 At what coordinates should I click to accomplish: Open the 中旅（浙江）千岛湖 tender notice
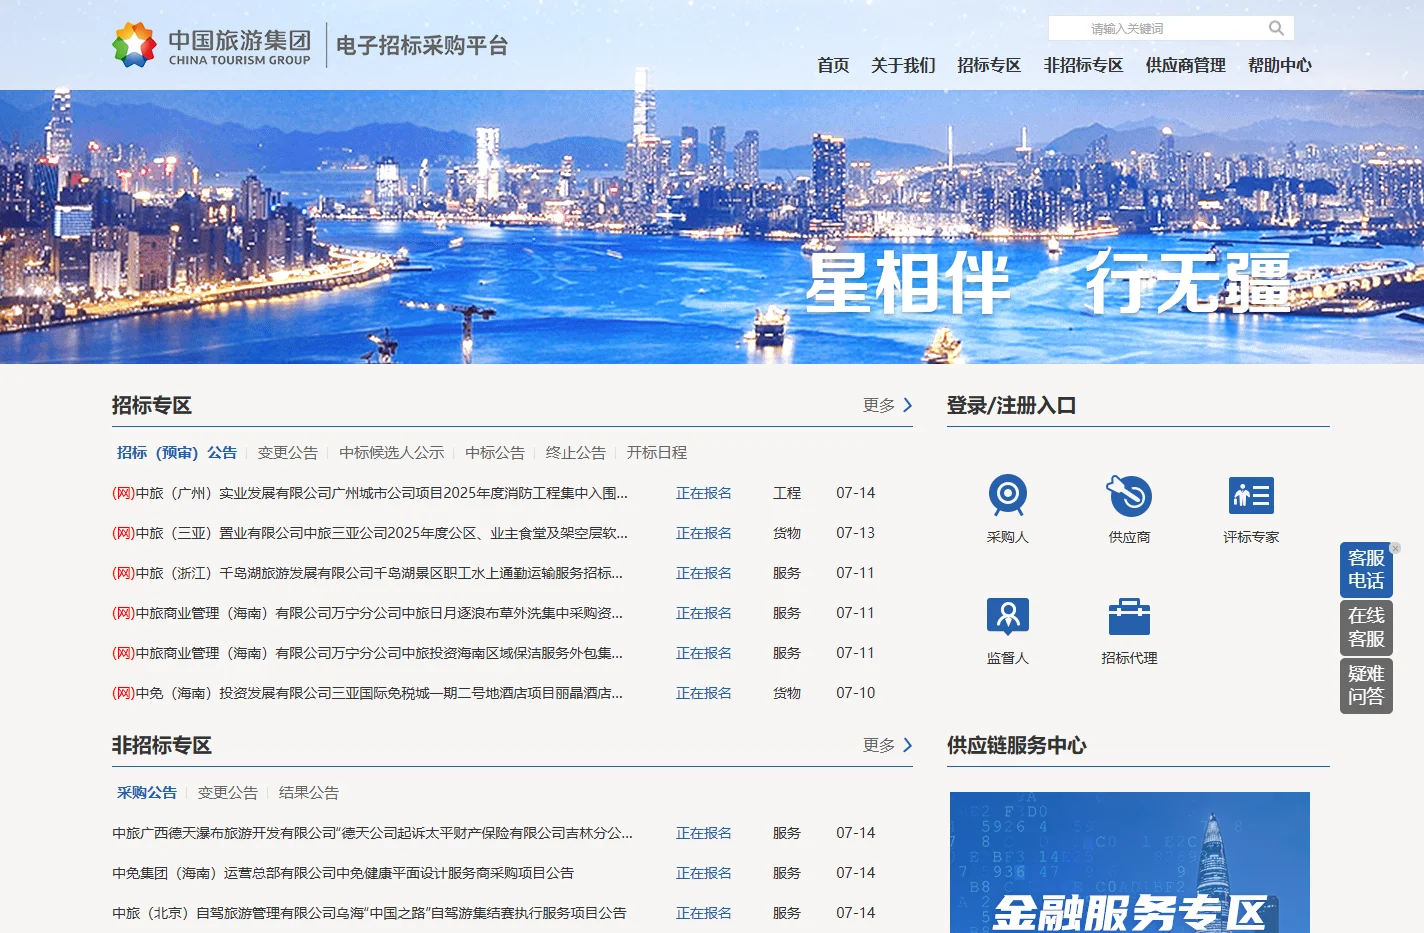(x=367, y=573)
